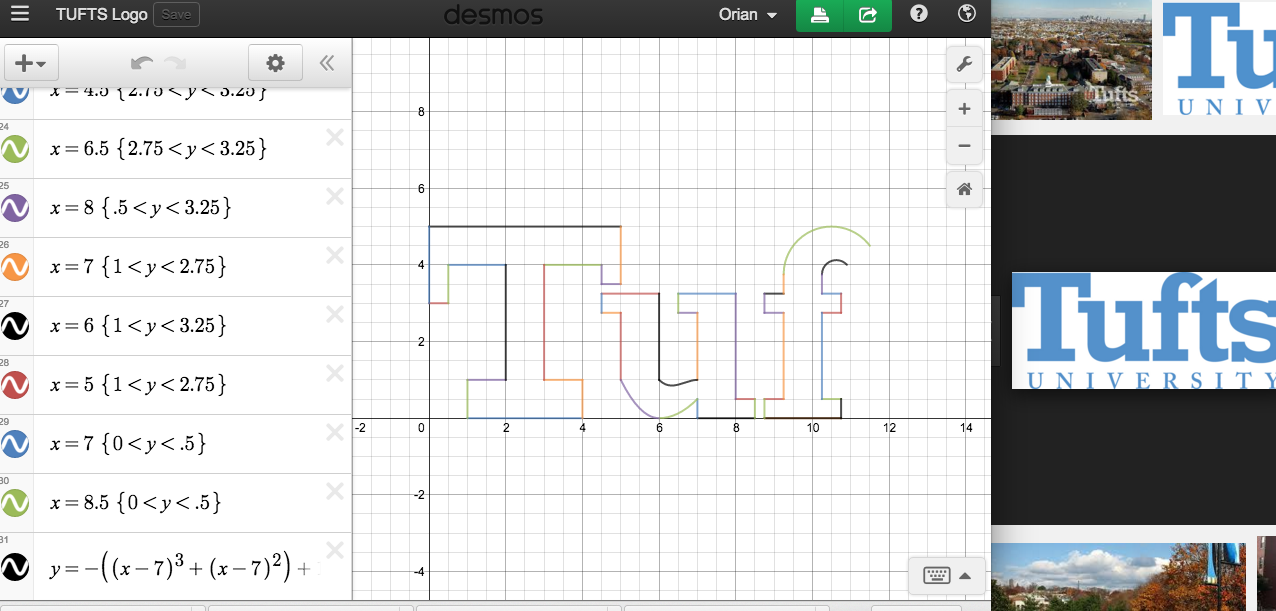This screenshot has height=611, width=1276.
Task: Share the graph via the green share icon
Action: coord(866,16)
